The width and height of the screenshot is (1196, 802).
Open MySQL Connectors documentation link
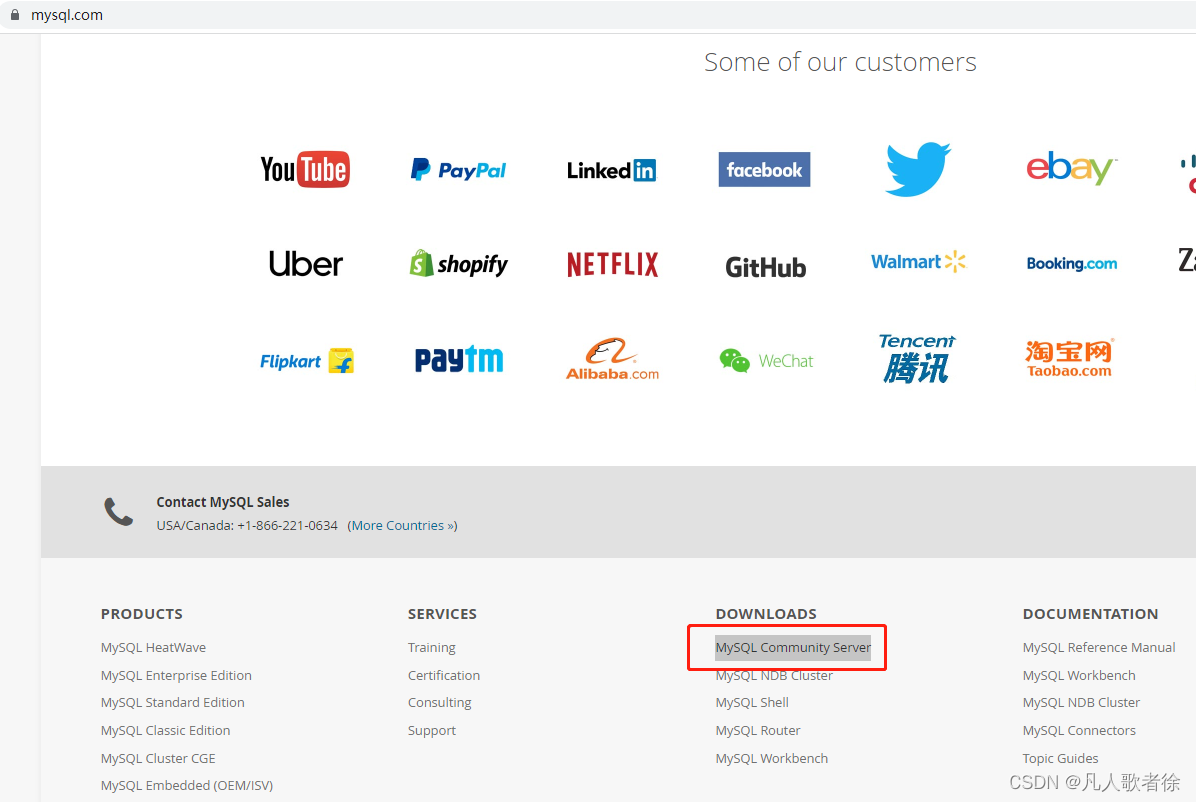click(x=1079, y=730)
